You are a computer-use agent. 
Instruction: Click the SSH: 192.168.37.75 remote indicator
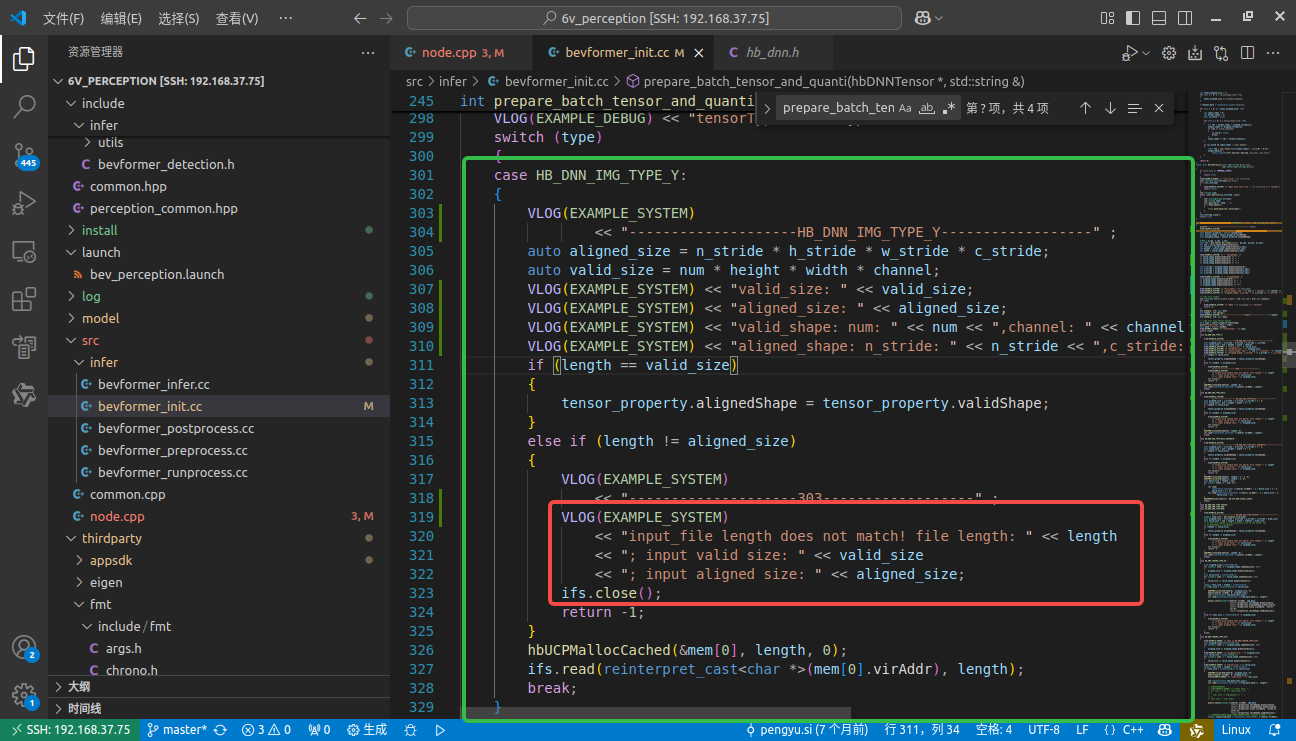pos(69,730)
